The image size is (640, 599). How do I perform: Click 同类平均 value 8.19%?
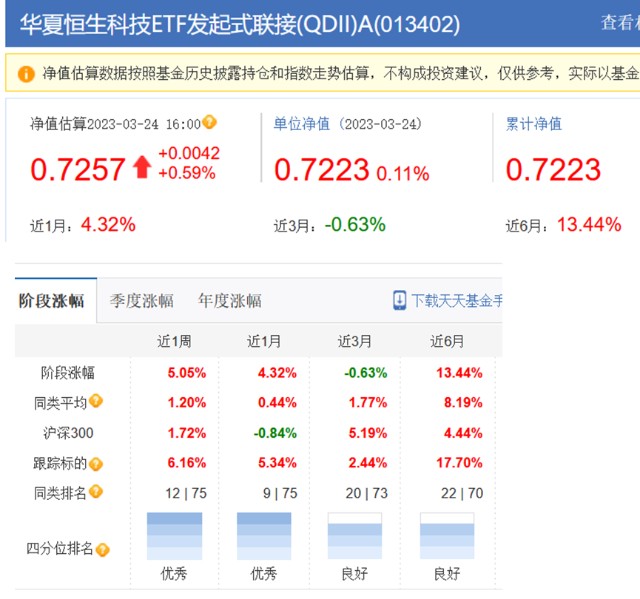pyautogui.click(x=463, y=403)
